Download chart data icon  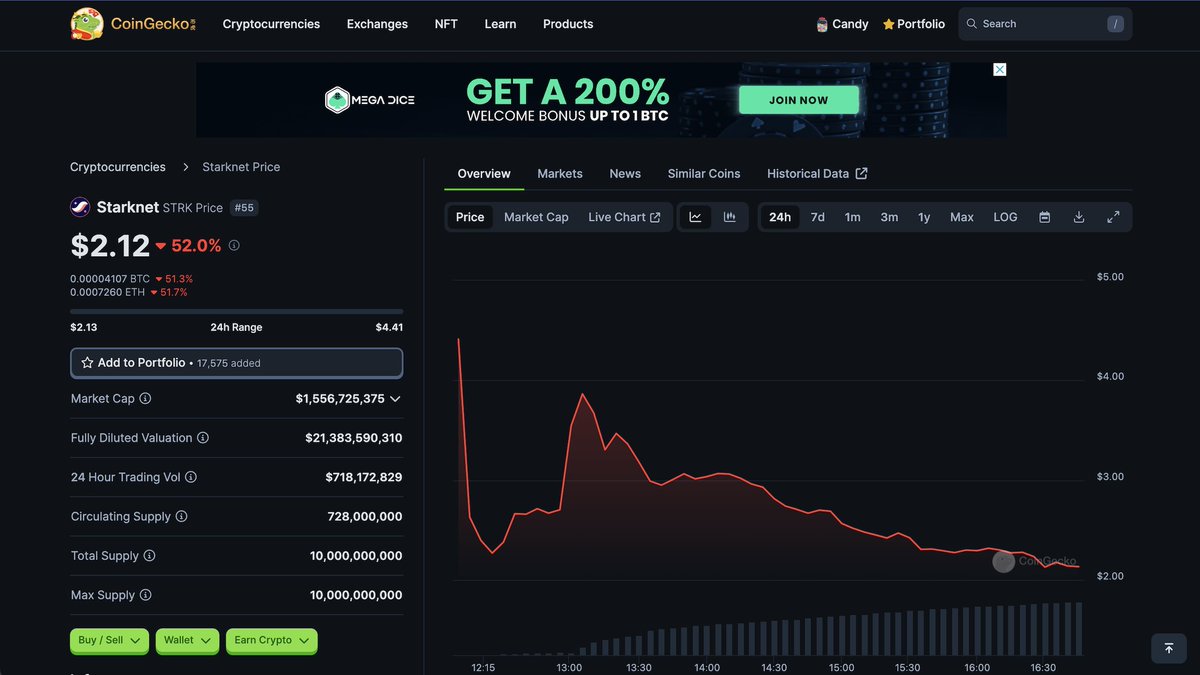point(1079,217)
